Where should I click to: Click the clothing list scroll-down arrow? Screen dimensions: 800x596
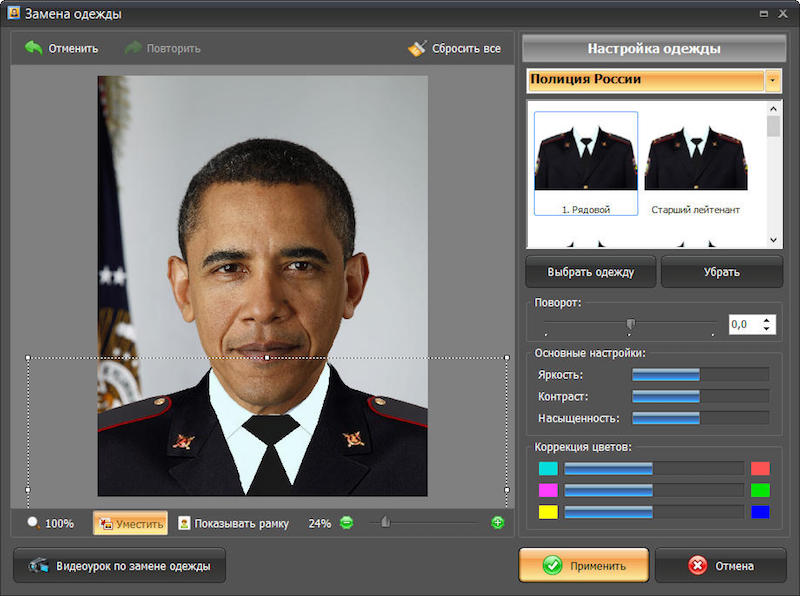pyautogui.click(x=773, y=240)
